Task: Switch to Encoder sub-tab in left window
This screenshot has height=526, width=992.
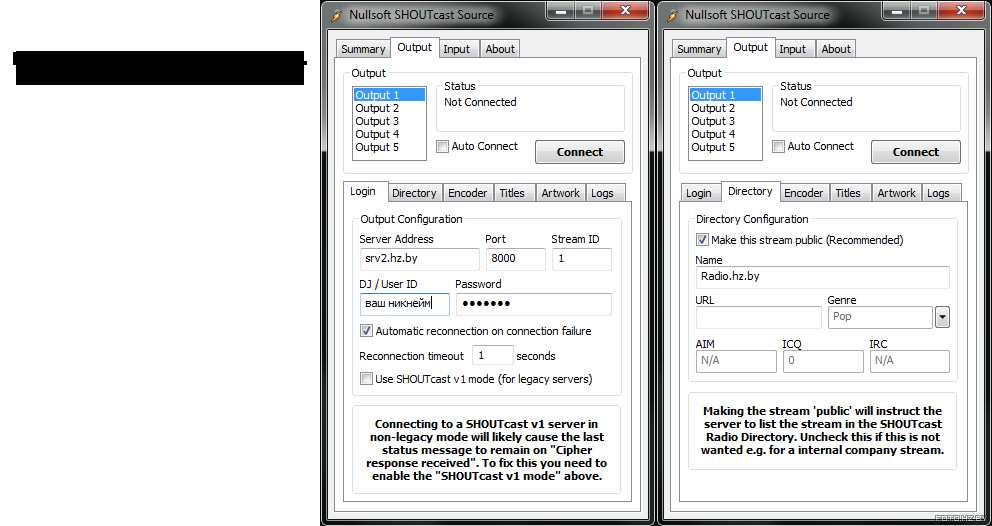Action: point(468,193)
